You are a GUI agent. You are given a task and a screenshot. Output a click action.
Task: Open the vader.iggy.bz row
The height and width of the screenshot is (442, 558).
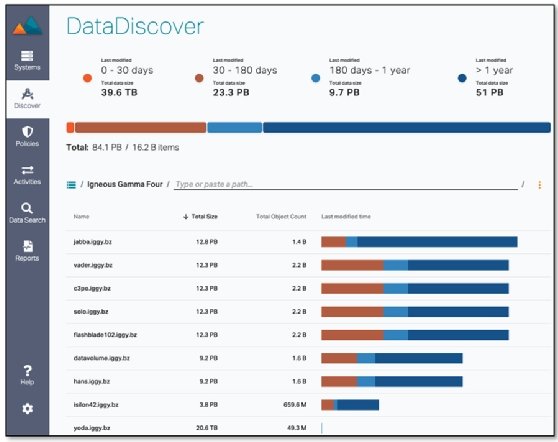click(x=309, y=265)
